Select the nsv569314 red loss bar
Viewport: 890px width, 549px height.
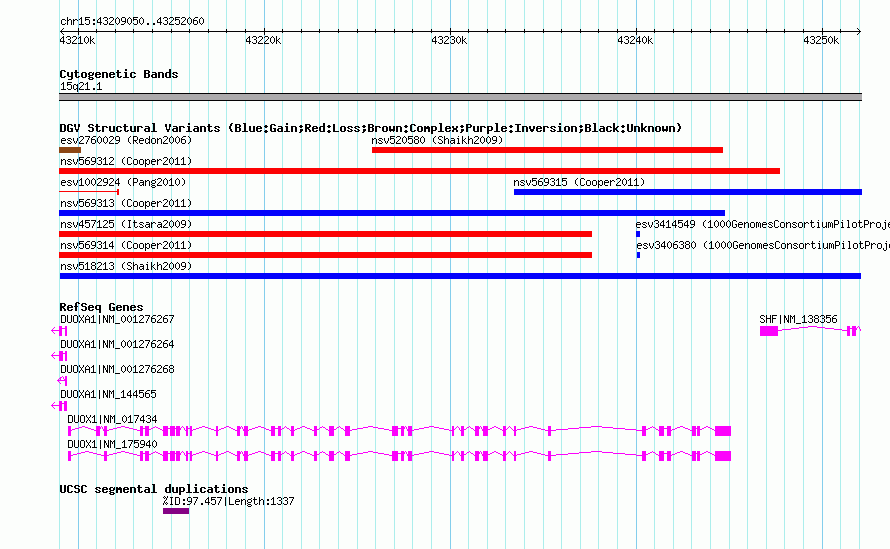(x=325, y=255)
